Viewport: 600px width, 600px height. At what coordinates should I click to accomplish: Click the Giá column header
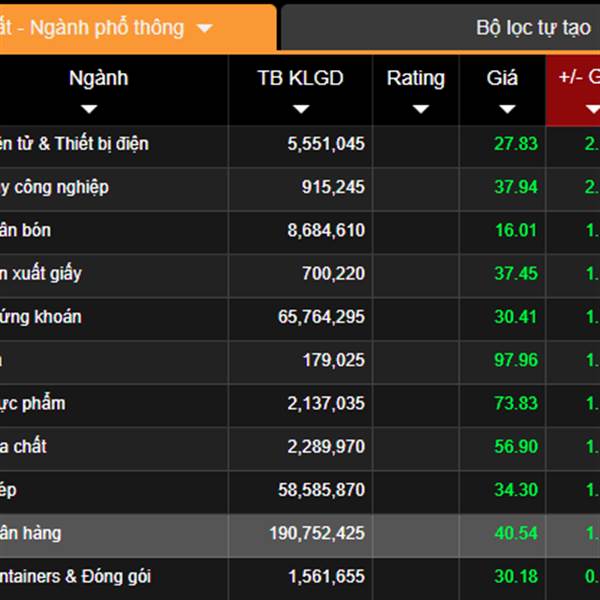coord(502,79)
